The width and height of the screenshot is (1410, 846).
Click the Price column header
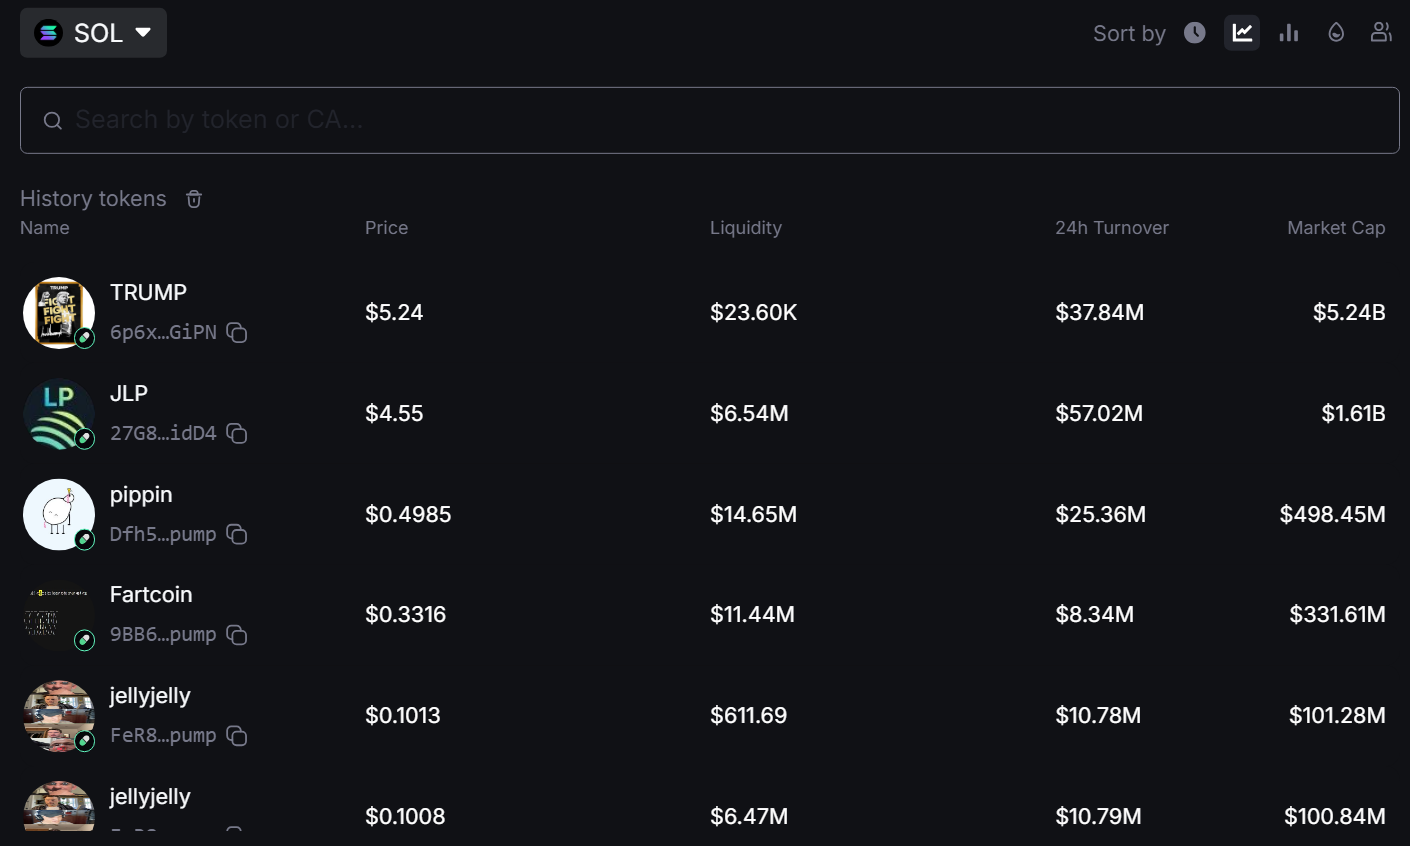coord(386,228)
